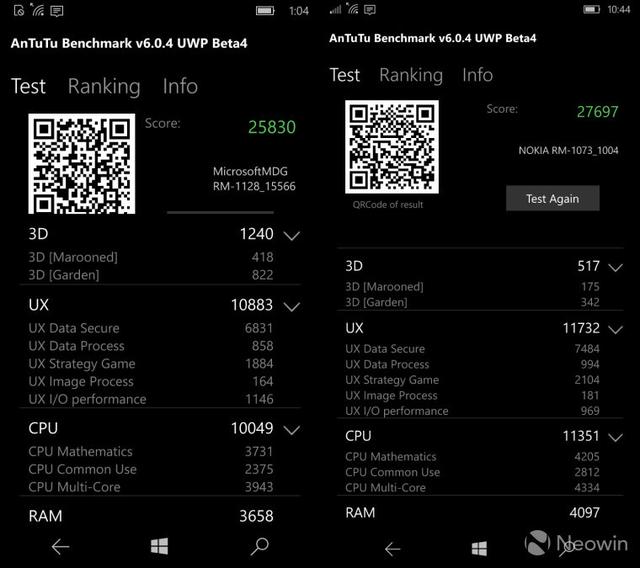Collapse the CPU section scoring 11351
Viewport: 640px width, 568px height.
coord(615,437)
